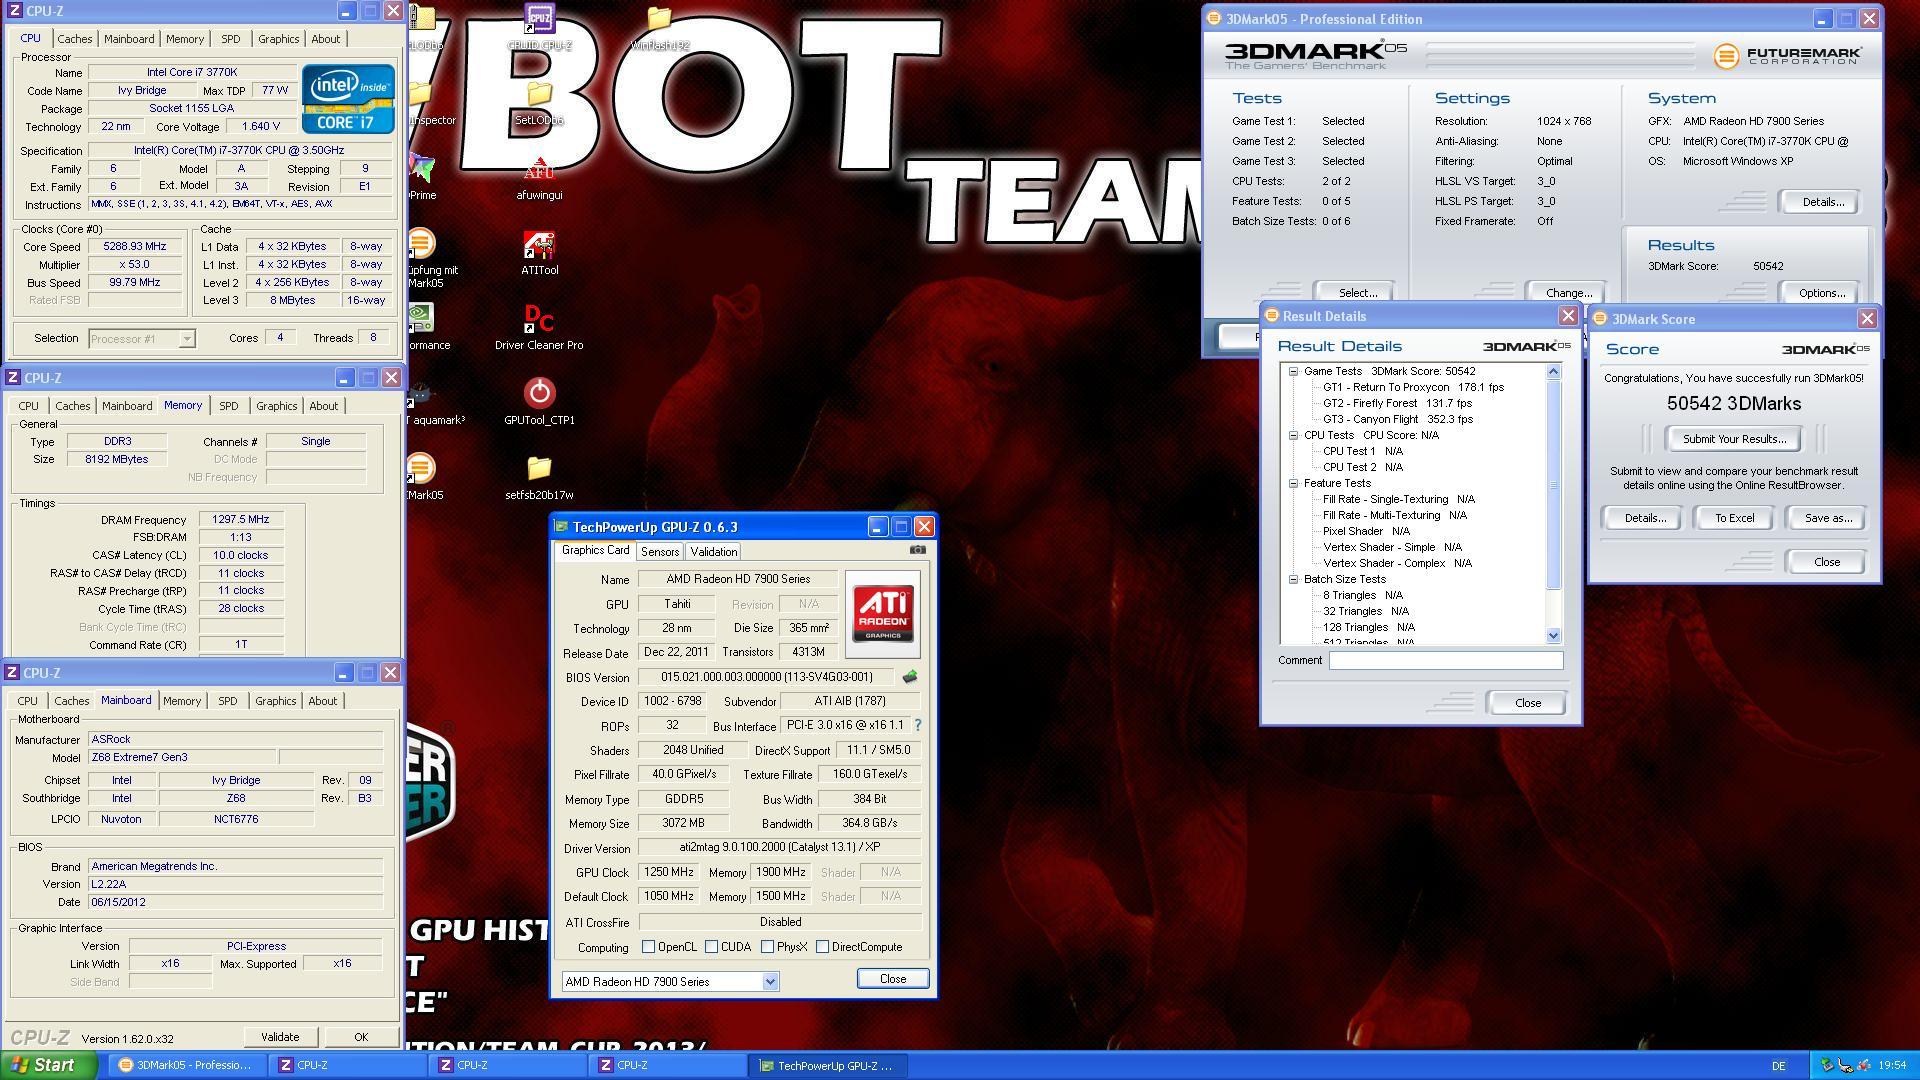Click the Validate button in CPU-Z
This screenshot has height=1080, width=1920.
(280, 1037)
